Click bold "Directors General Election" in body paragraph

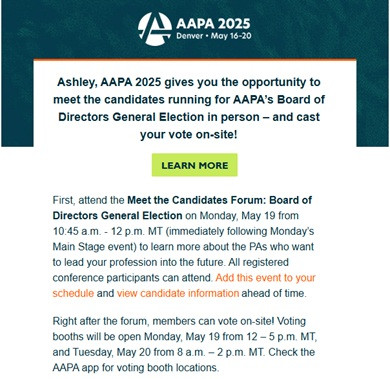(117, 215)
